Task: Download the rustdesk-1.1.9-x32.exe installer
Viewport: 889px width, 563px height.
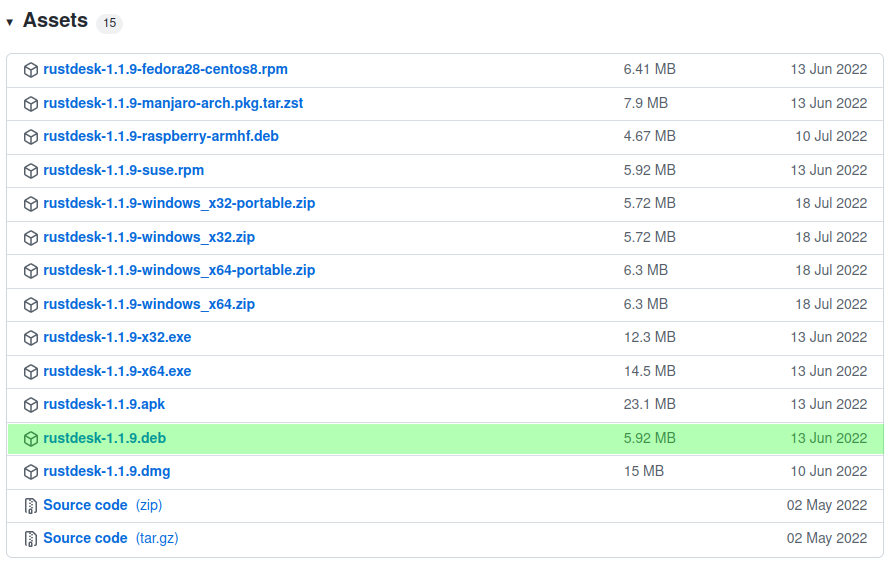Action: click(117, 338)
